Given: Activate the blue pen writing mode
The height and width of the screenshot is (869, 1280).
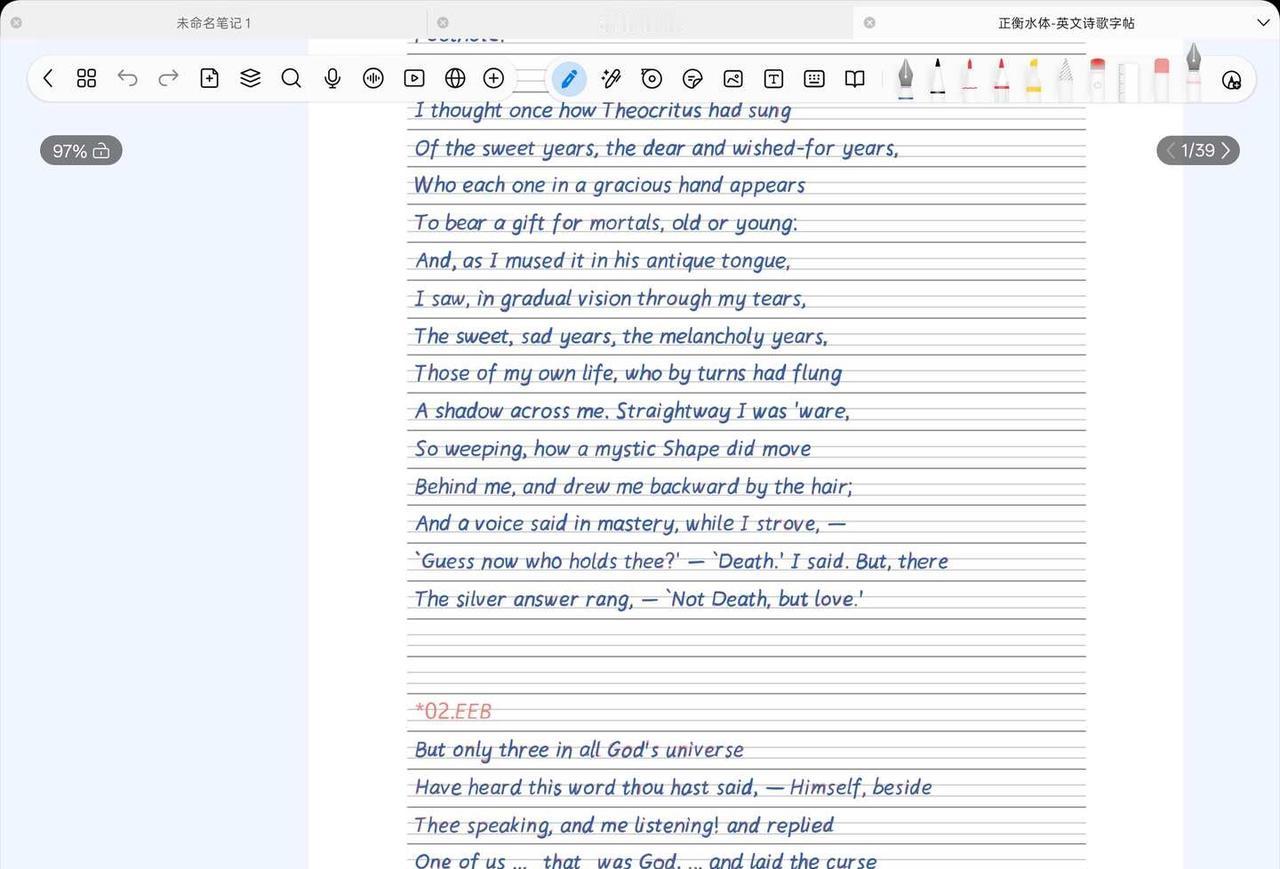Looking at the screenshot, I should coord(569,78).
